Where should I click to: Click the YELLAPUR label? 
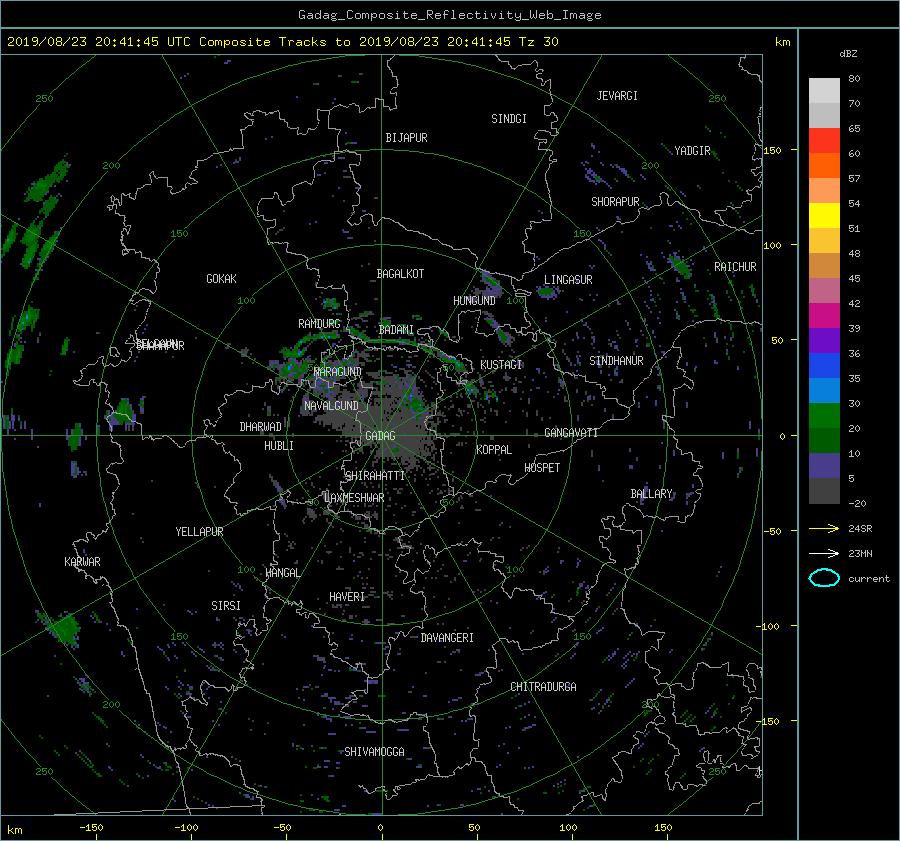click(199, 532)
